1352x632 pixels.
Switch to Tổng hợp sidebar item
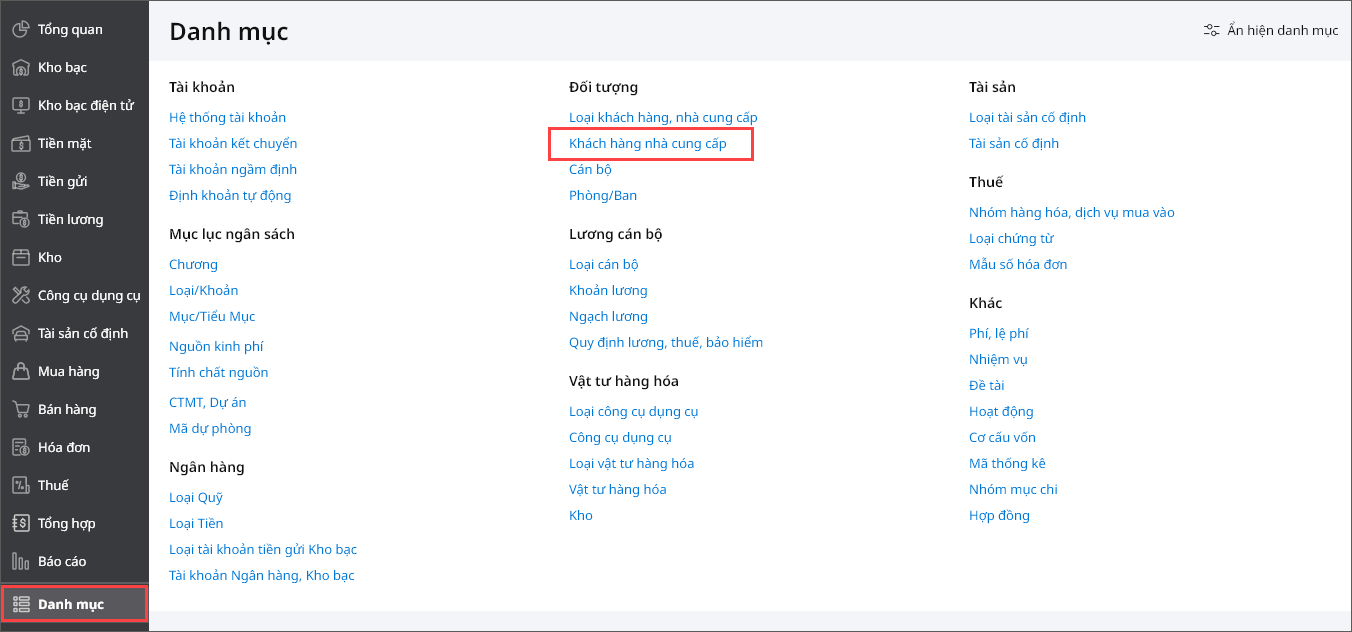66,524
